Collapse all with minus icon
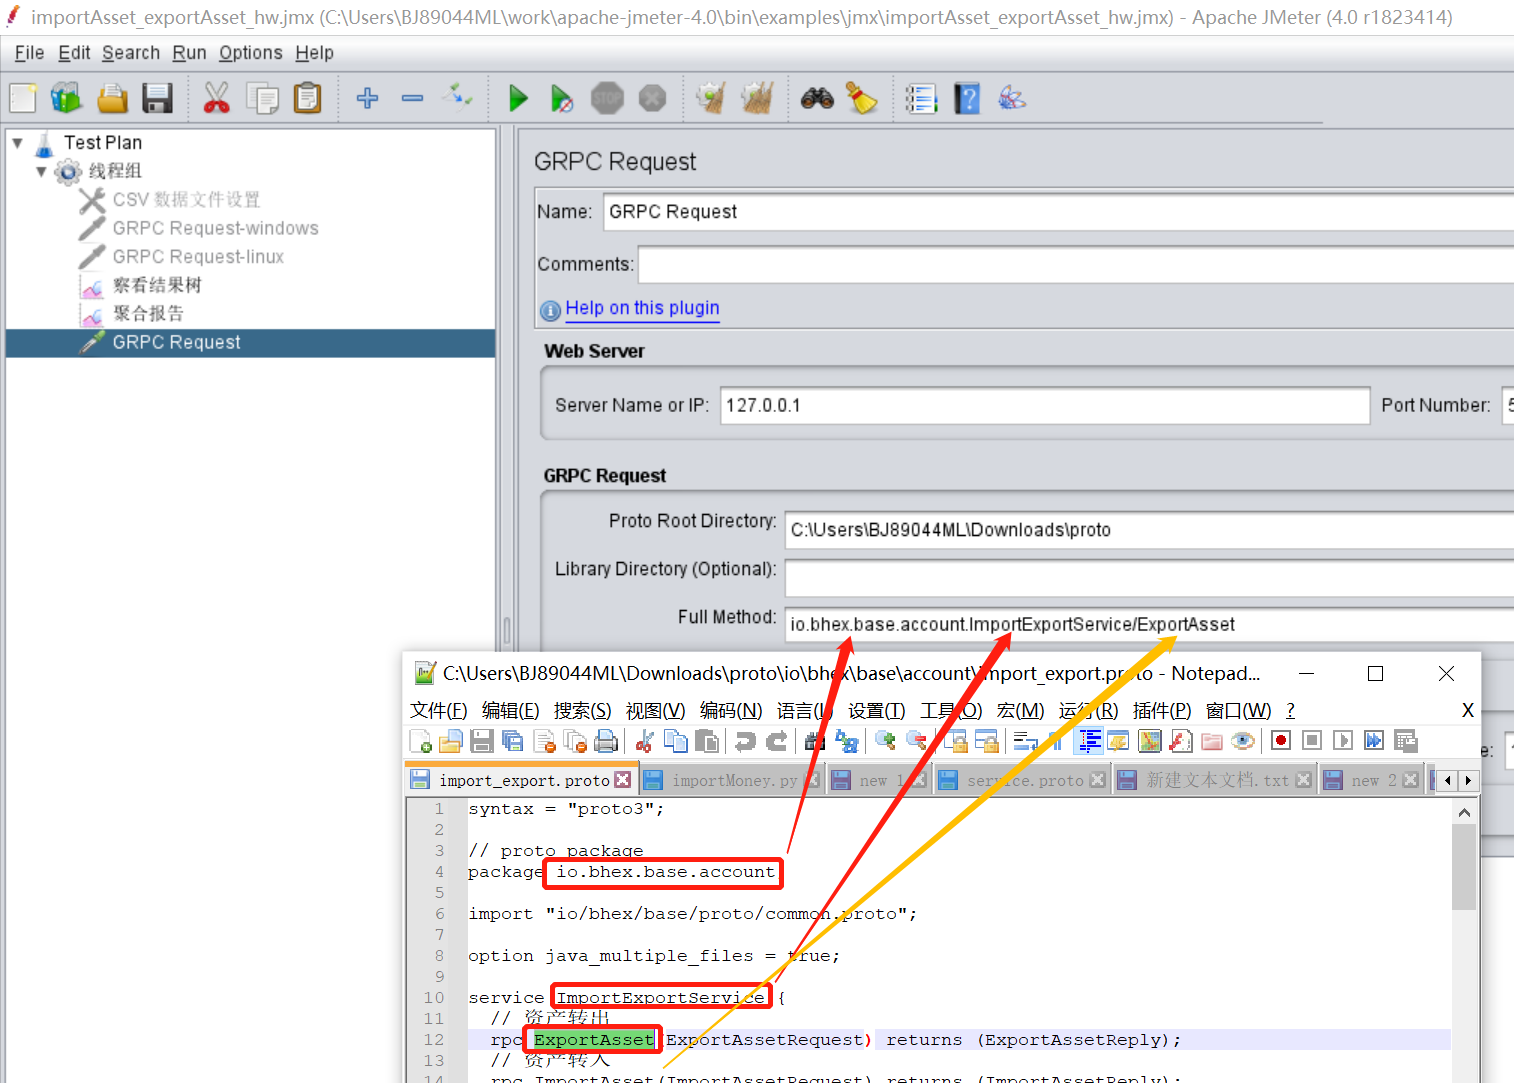The width and height of the screenshot is (1514, 1083). coord(412,98)
